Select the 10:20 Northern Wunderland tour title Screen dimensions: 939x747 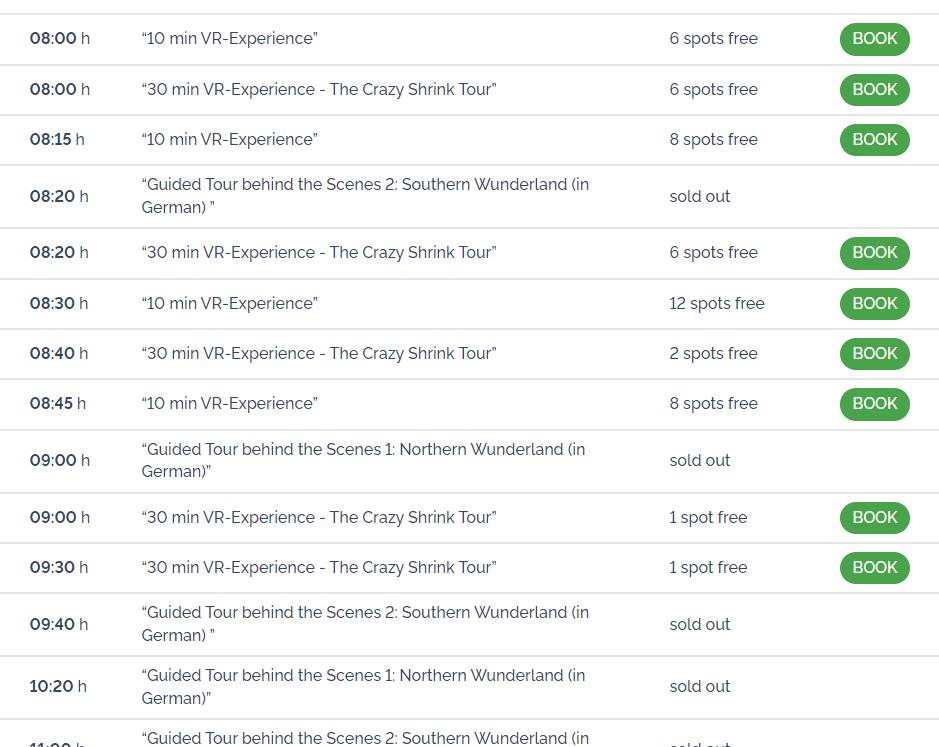pos(363,686)
